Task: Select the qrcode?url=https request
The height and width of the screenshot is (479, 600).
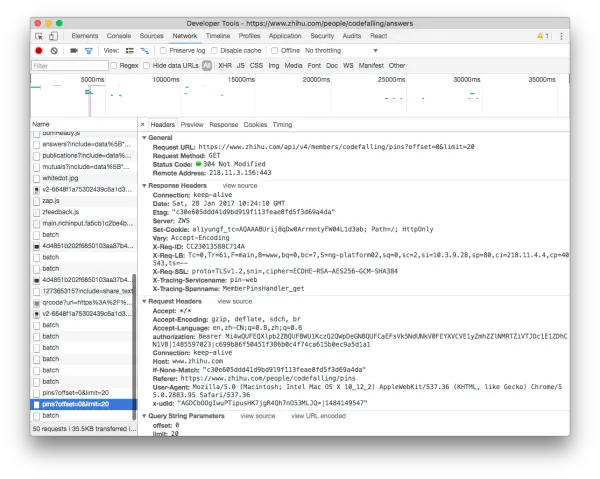Action: pyautogui.click(x=83, y=303)
